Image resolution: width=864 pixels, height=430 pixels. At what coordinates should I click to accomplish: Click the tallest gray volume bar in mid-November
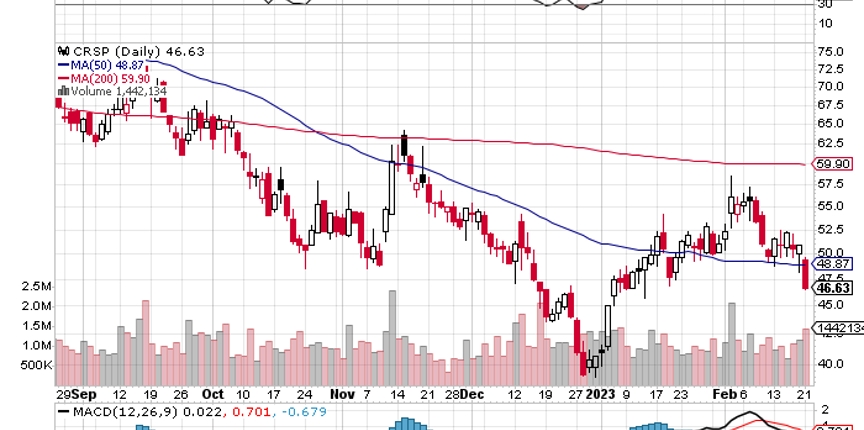point(392,338)
